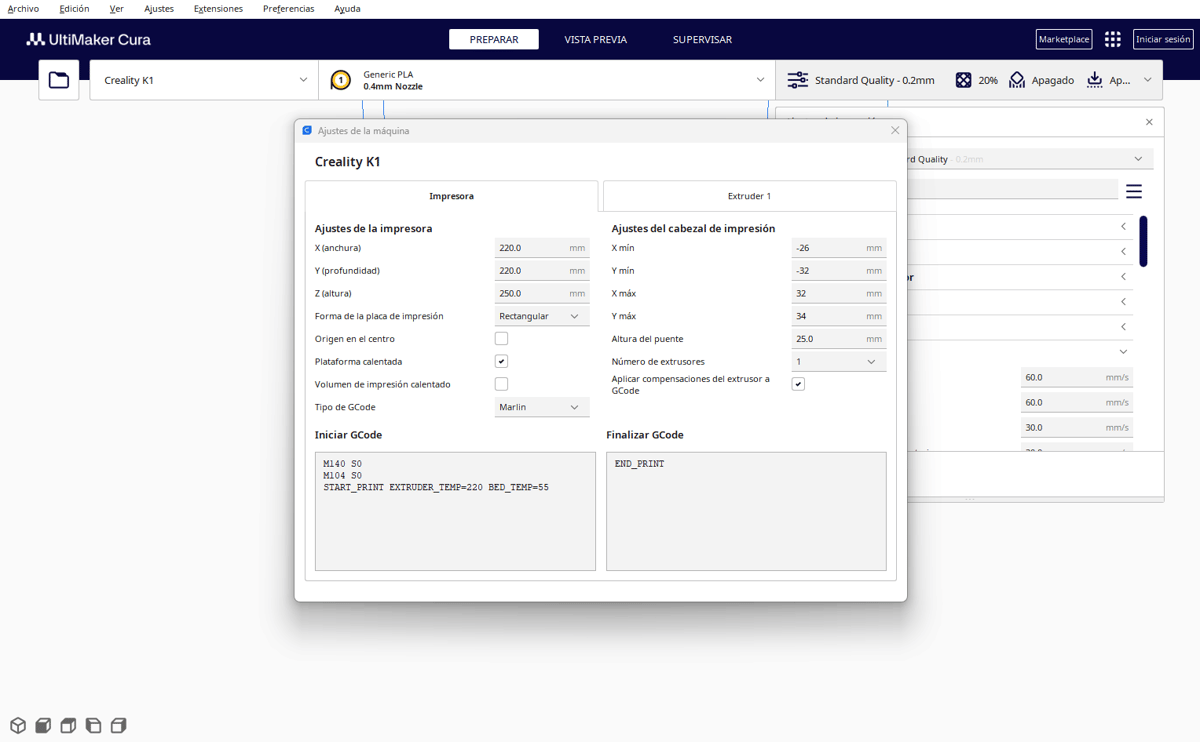Click the open file folder icon
This screenshot has width=1200, height=742.
[x=59, y=80]
